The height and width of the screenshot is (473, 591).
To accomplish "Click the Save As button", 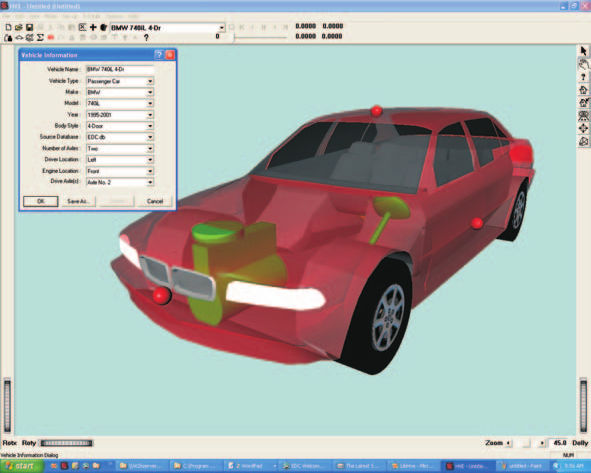I will [x=78, y=201].
